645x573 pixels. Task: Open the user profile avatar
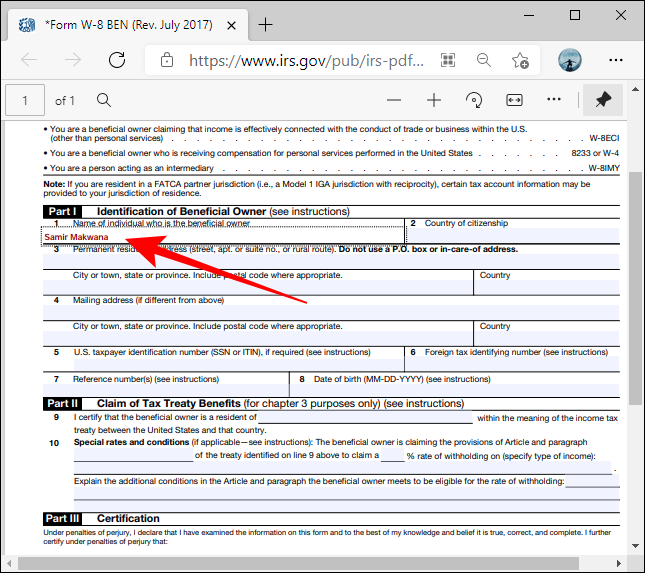[570, 60]
